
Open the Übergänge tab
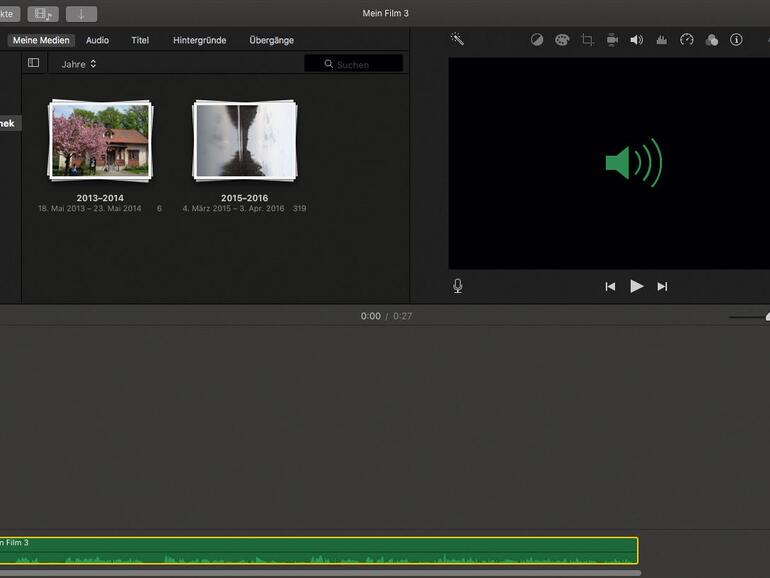pyautogui.click(x=271, y=40)
